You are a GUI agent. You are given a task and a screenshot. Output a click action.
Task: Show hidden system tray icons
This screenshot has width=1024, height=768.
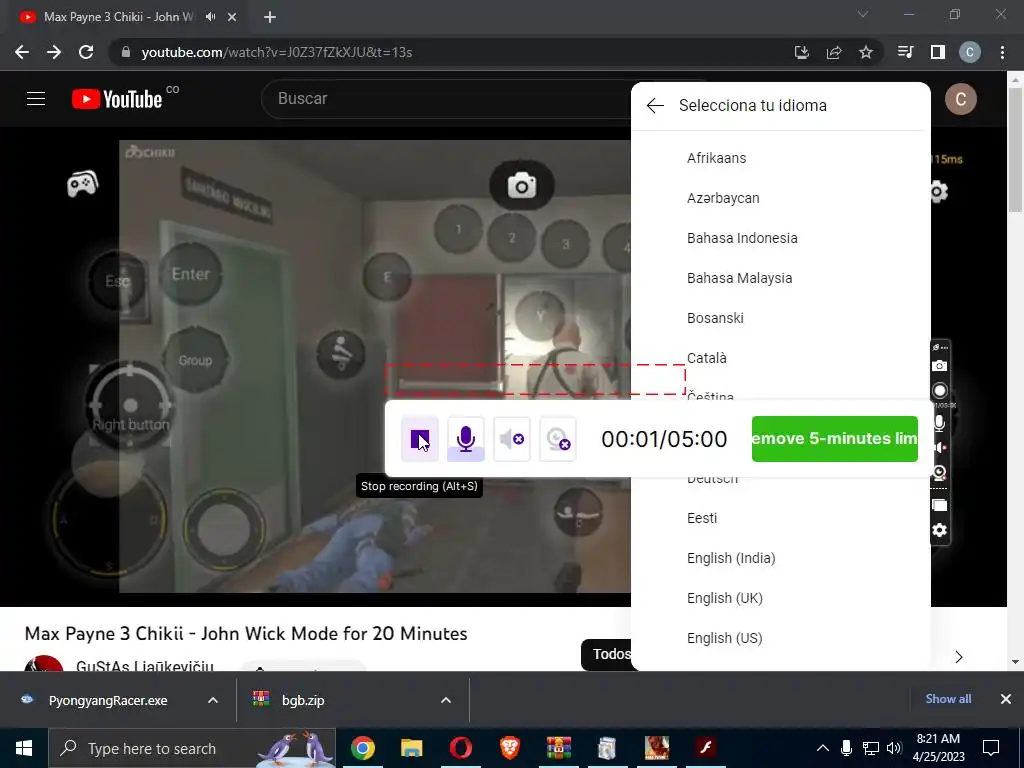point(823,748)
